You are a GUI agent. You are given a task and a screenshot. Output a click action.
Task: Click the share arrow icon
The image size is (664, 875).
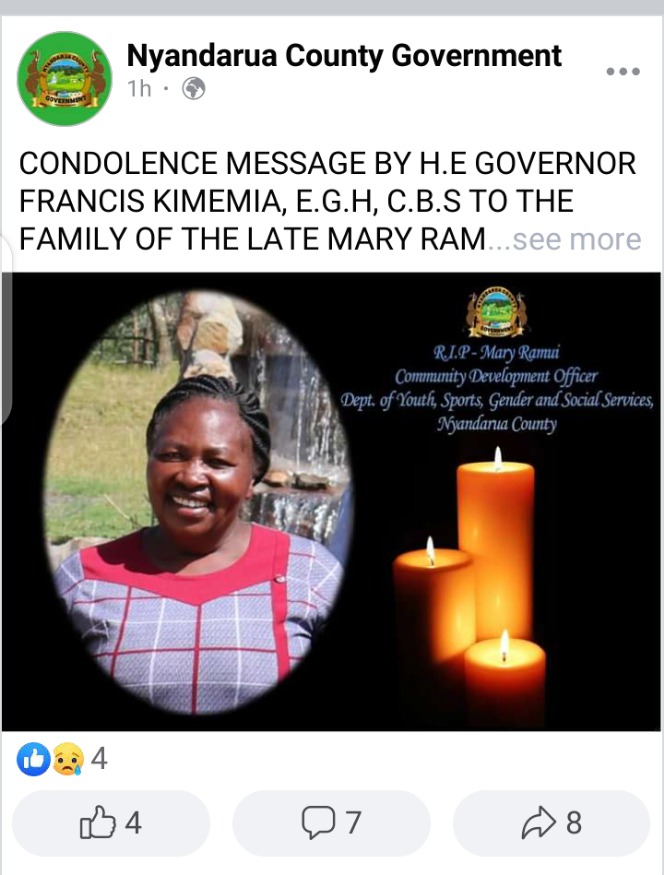pos(538,823)
